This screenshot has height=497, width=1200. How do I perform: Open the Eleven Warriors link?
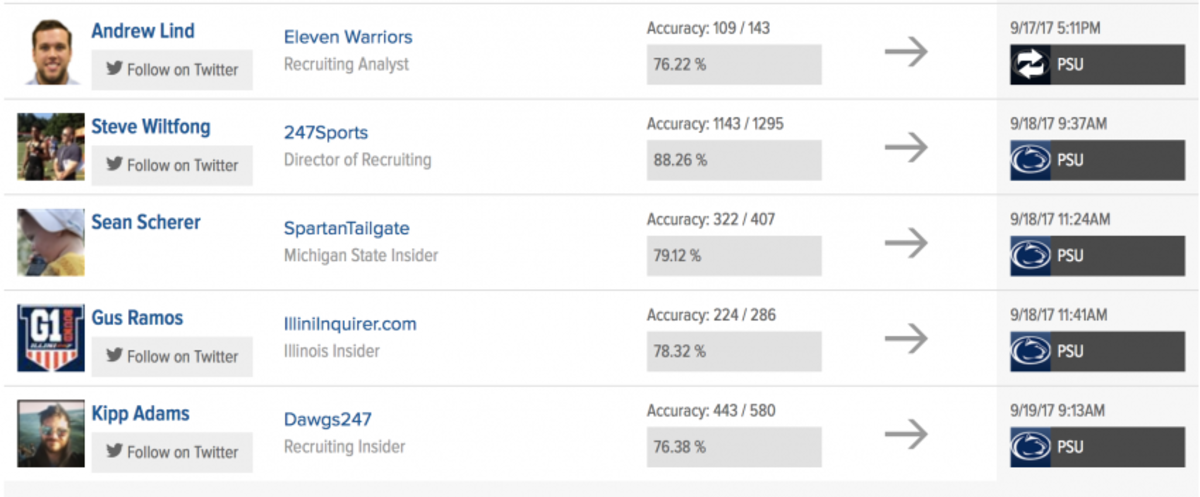pyautogui.click(x=348, y=37)
